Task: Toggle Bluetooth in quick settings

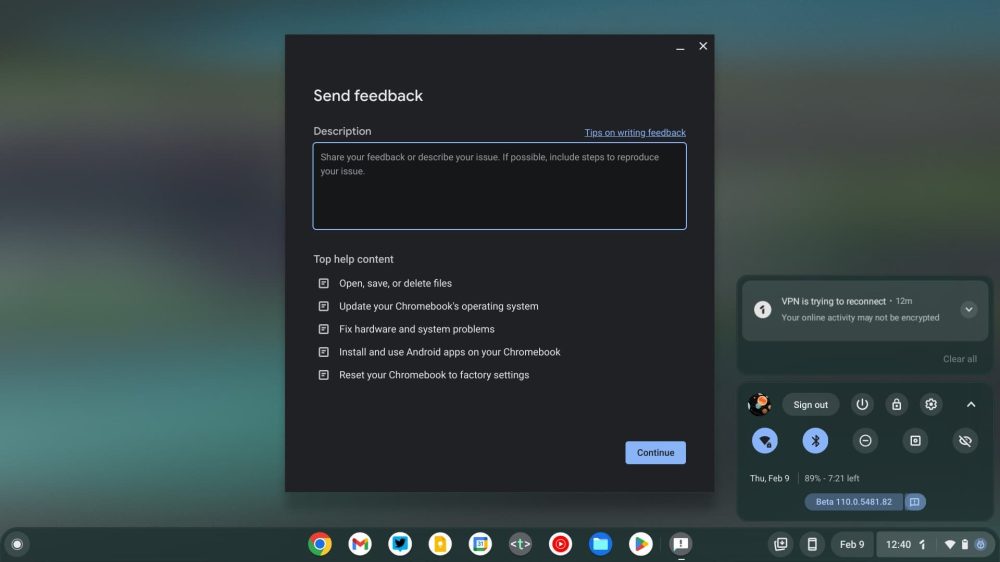Action: (x=815, y=441)
